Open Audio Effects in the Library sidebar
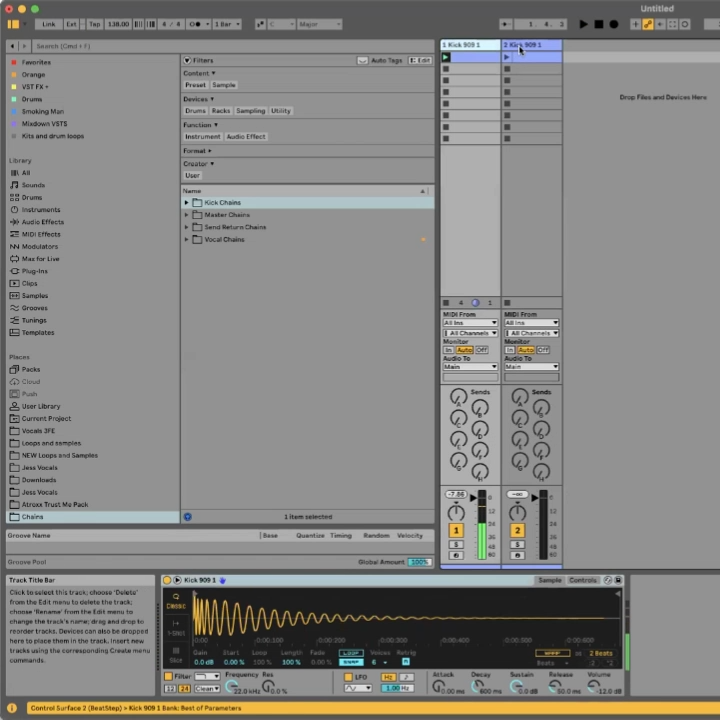Screen dimensions: 720x720 pos(42,222)
